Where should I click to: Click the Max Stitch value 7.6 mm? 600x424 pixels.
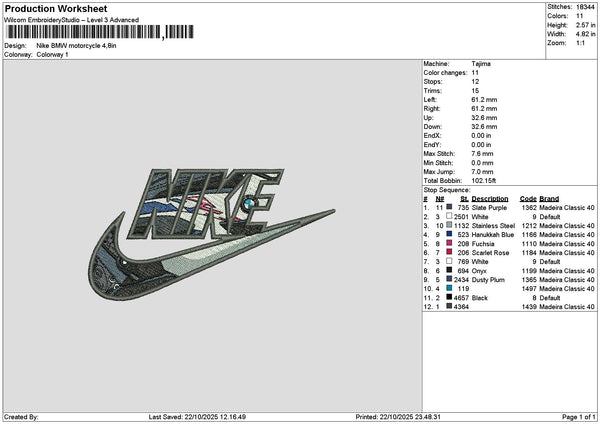[482, 153]
